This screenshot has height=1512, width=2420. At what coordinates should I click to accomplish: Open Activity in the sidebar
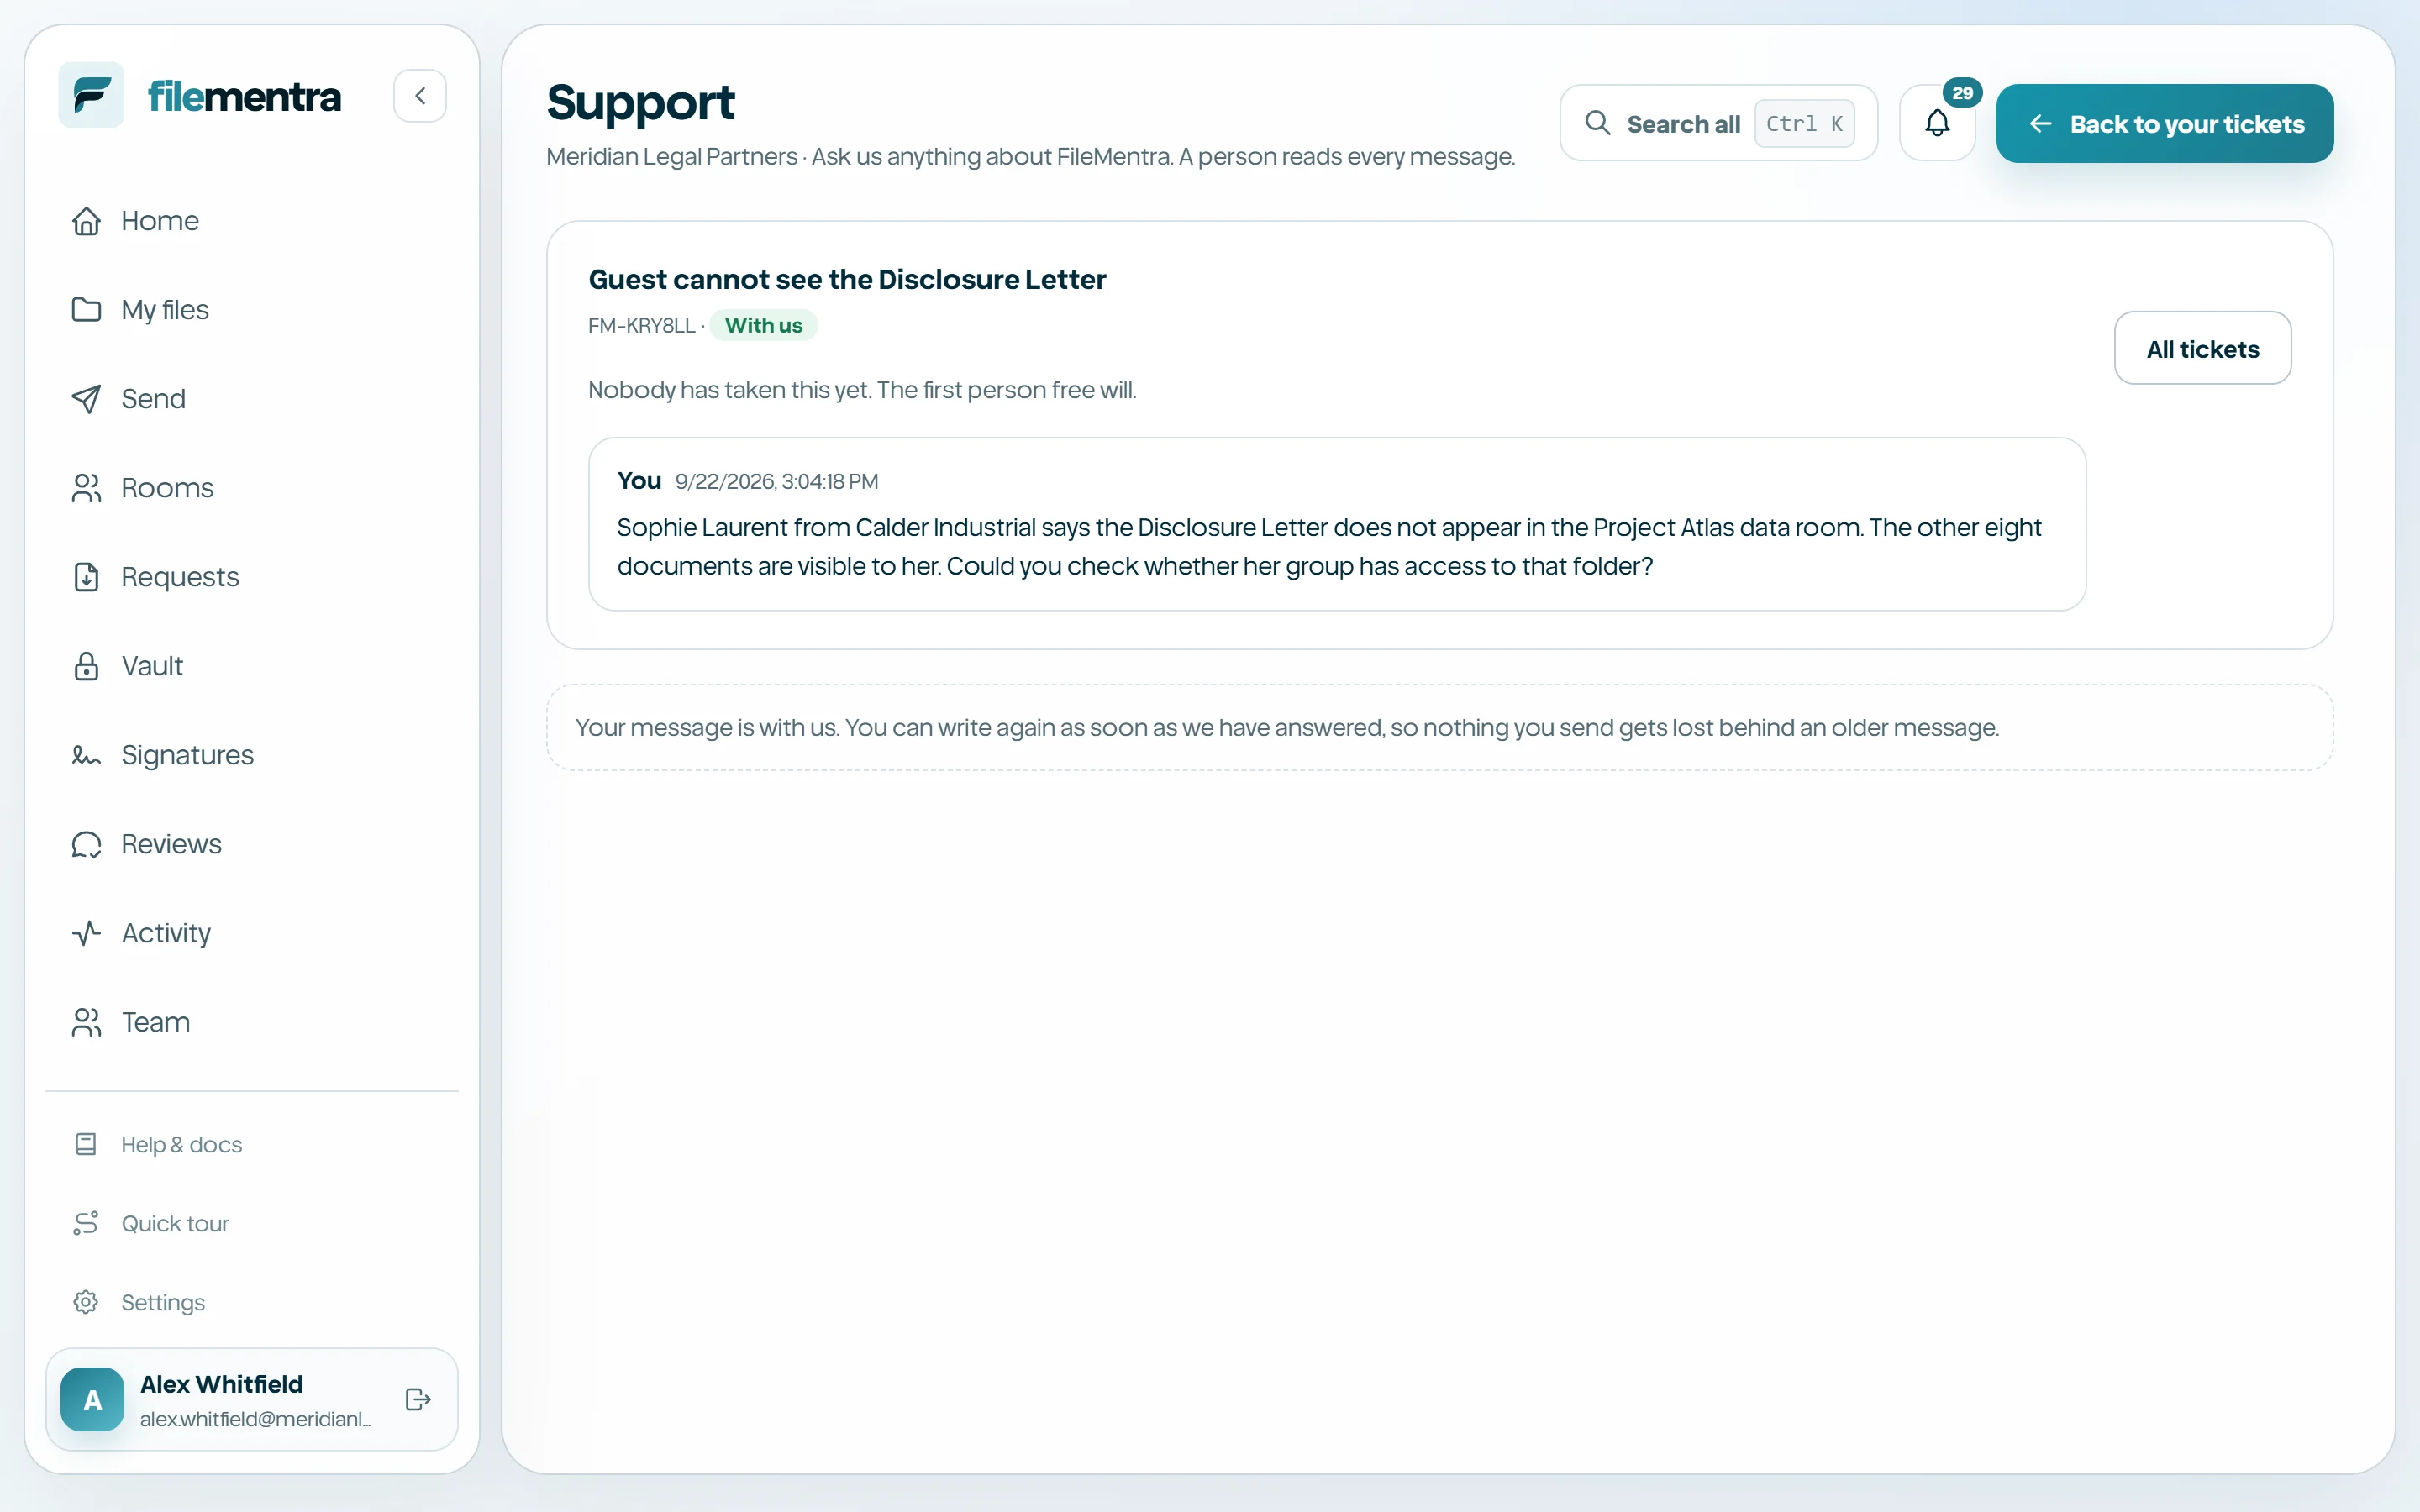[x=251, y=933]
